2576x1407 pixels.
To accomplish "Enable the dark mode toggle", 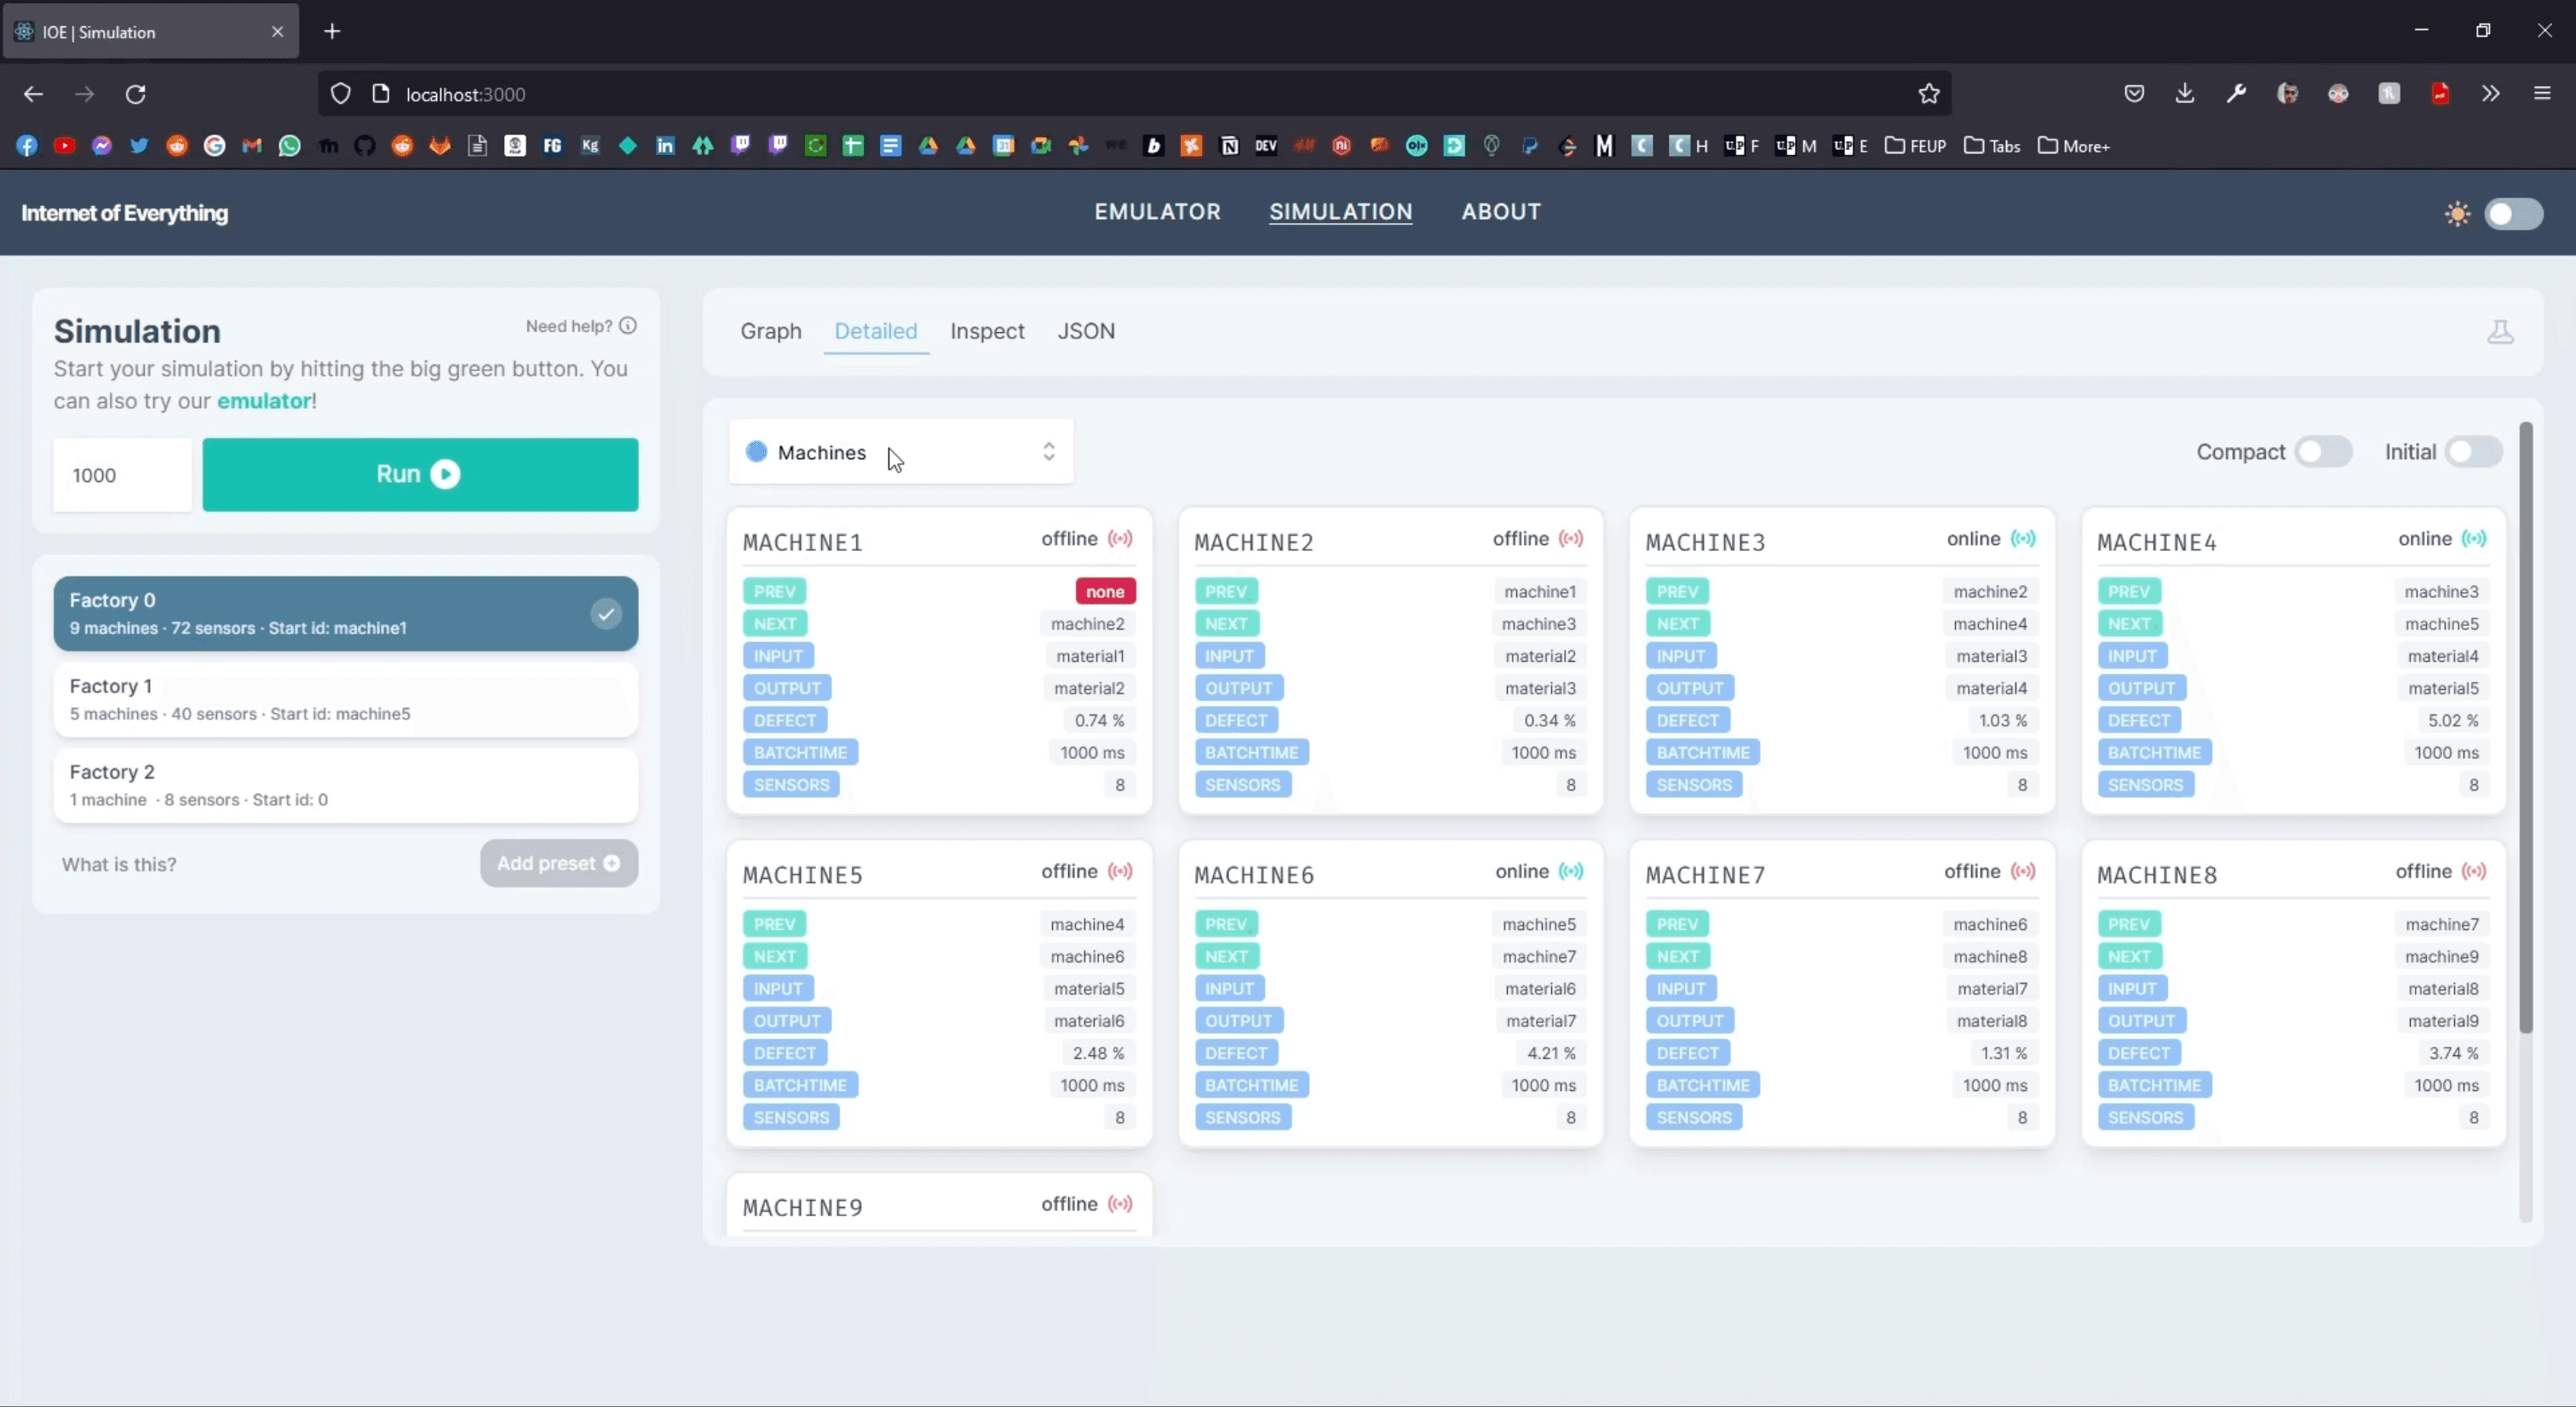I will click(2512, 211).
